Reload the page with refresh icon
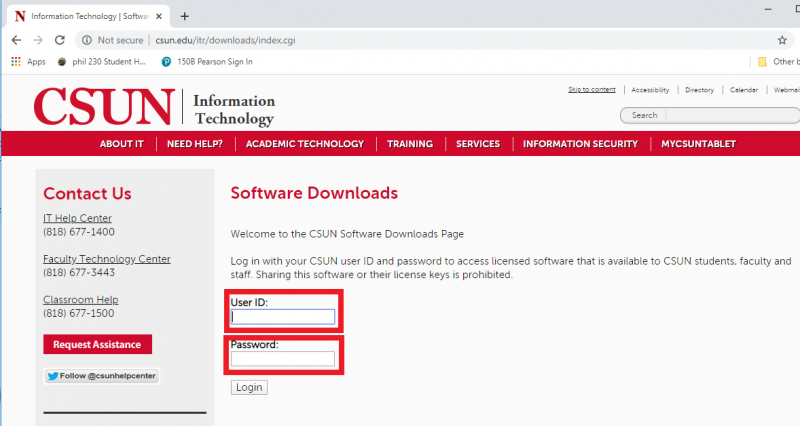This screenshot has width=800, height=426. coord(60,40)
